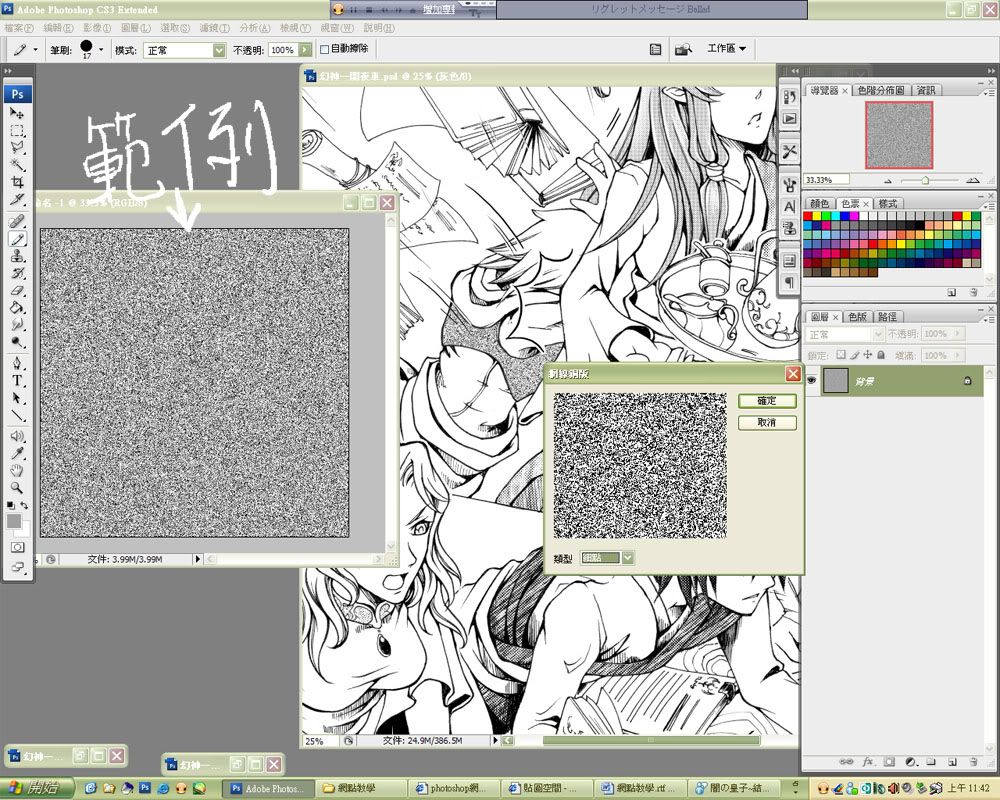Click the Navigator zoom percentage field

(x=827, y=180)
